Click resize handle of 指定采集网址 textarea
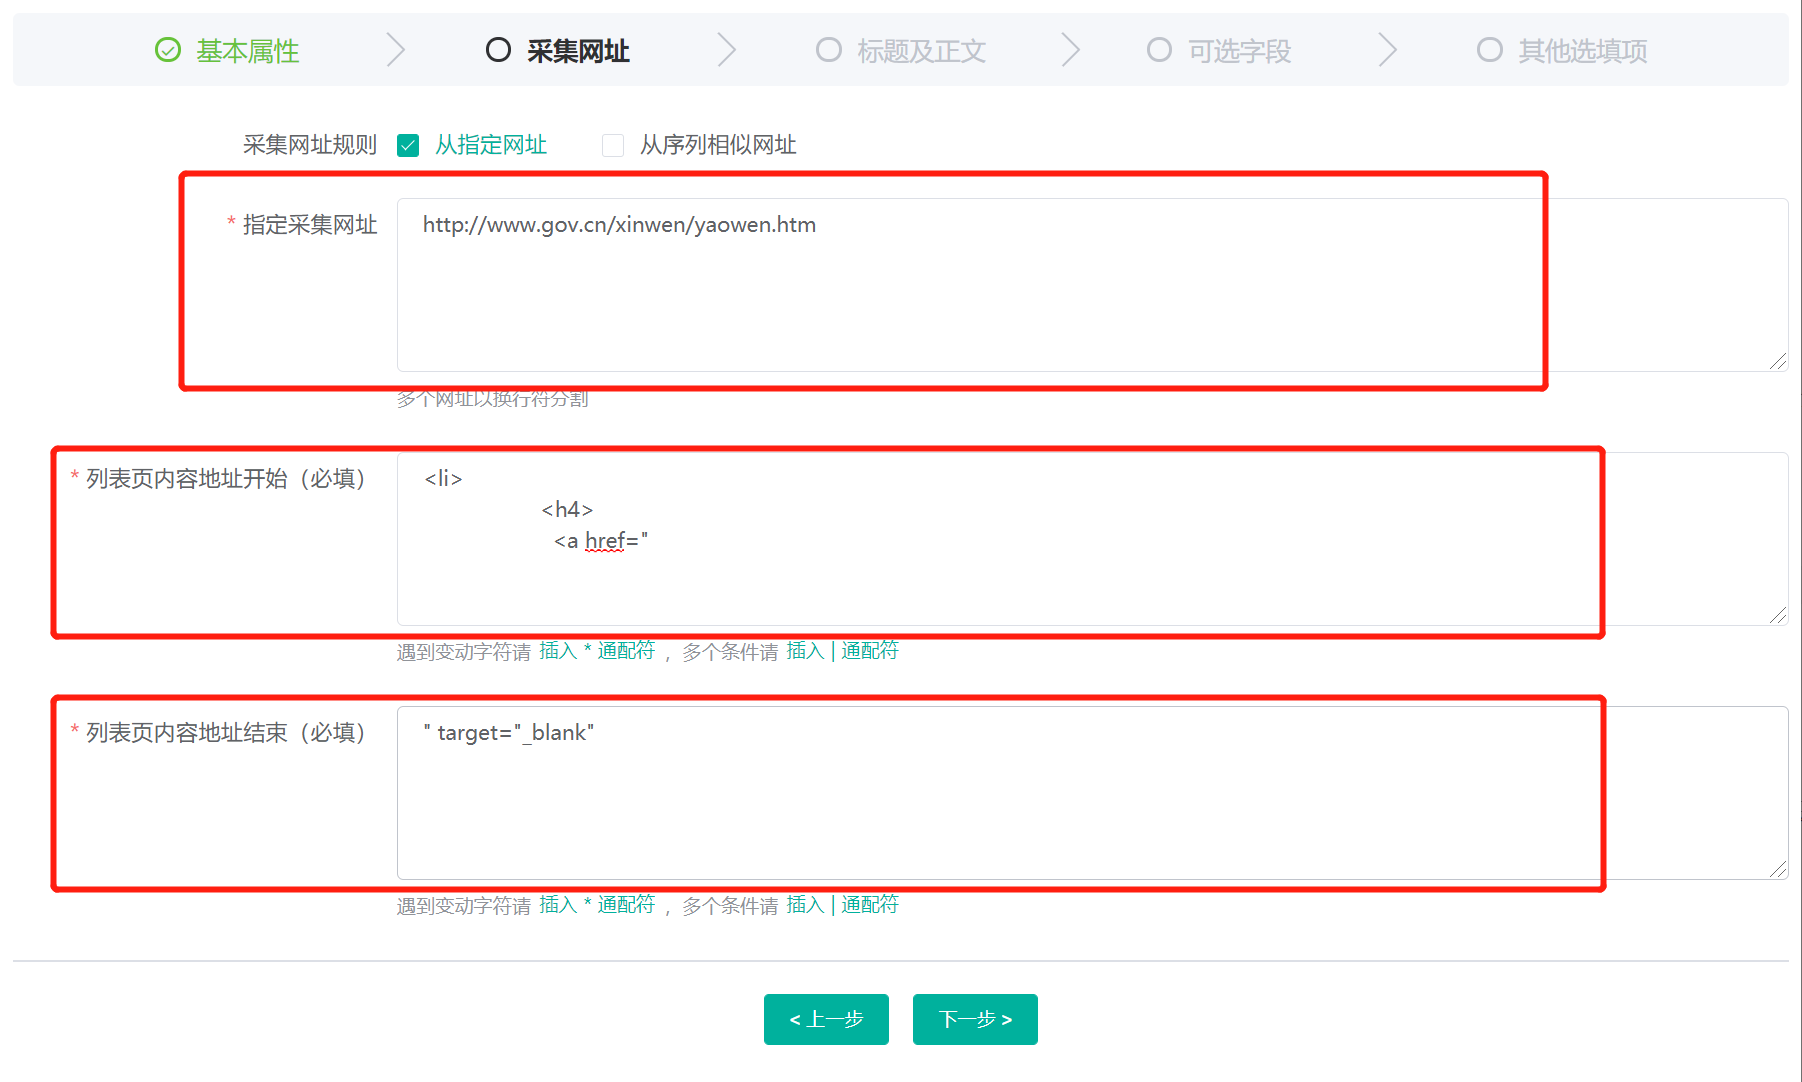 pos(1777,361)
